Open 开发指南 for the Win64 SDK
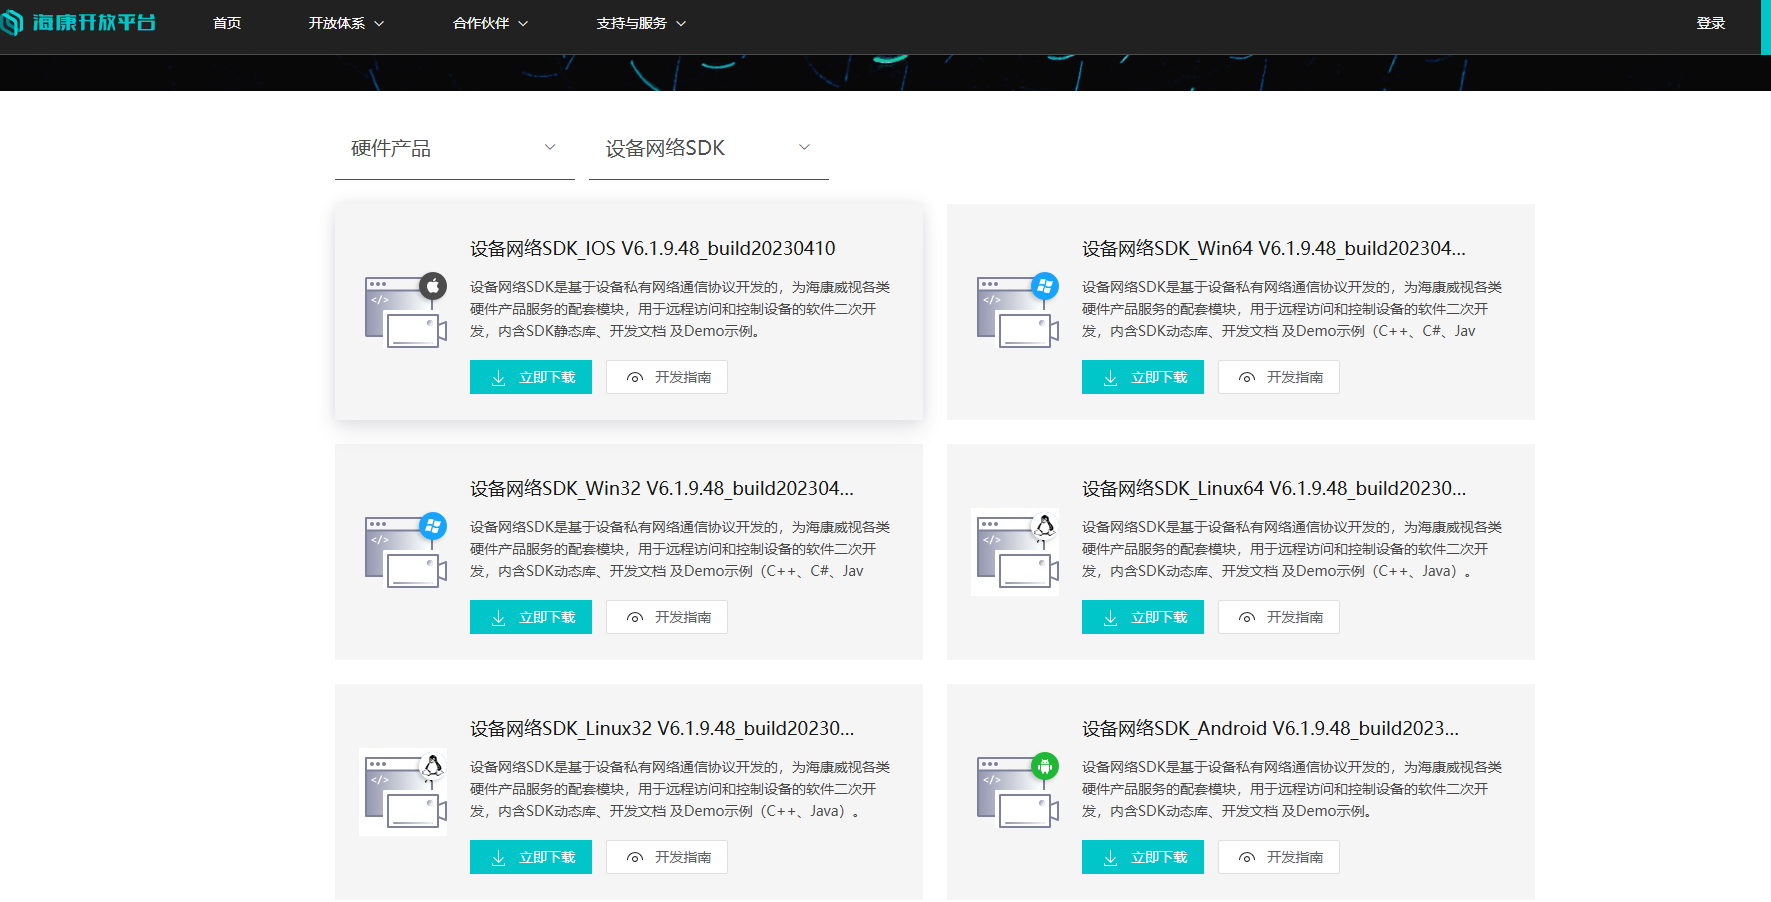 [x=1279, y=377]
